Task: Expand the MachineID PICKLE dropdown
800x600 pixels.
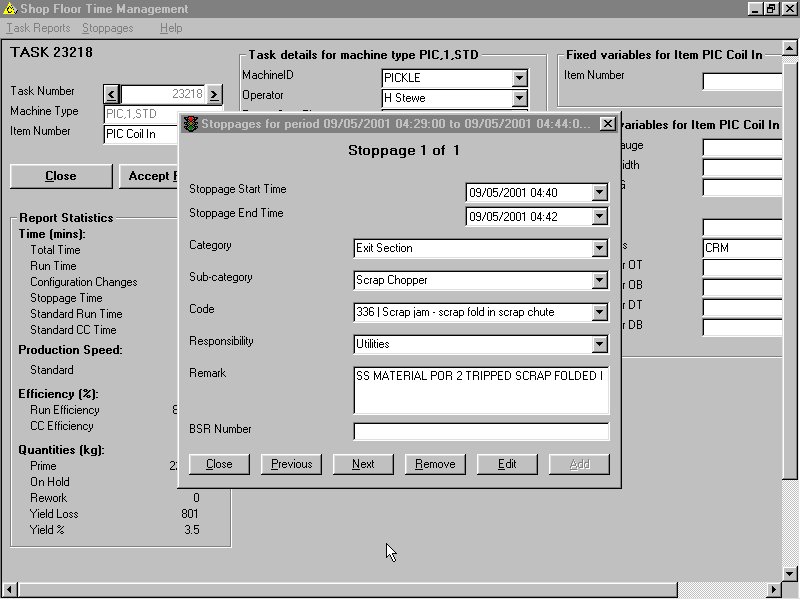Action: (x=519, y=78)
